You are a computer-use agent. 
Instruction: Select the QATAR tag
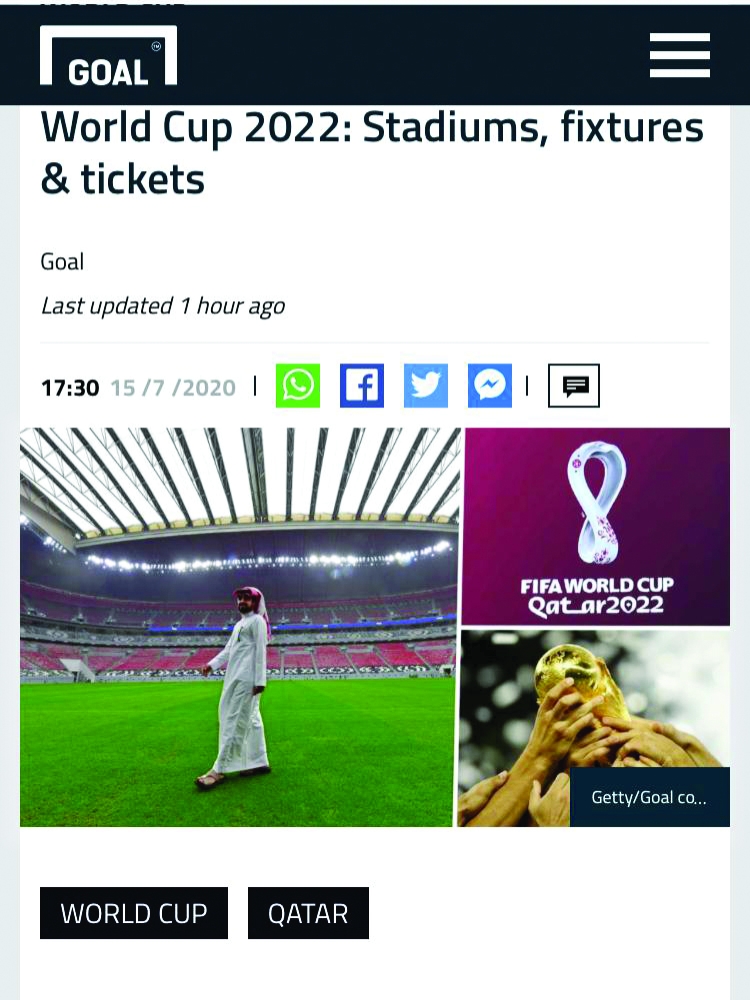pos(308,913)
